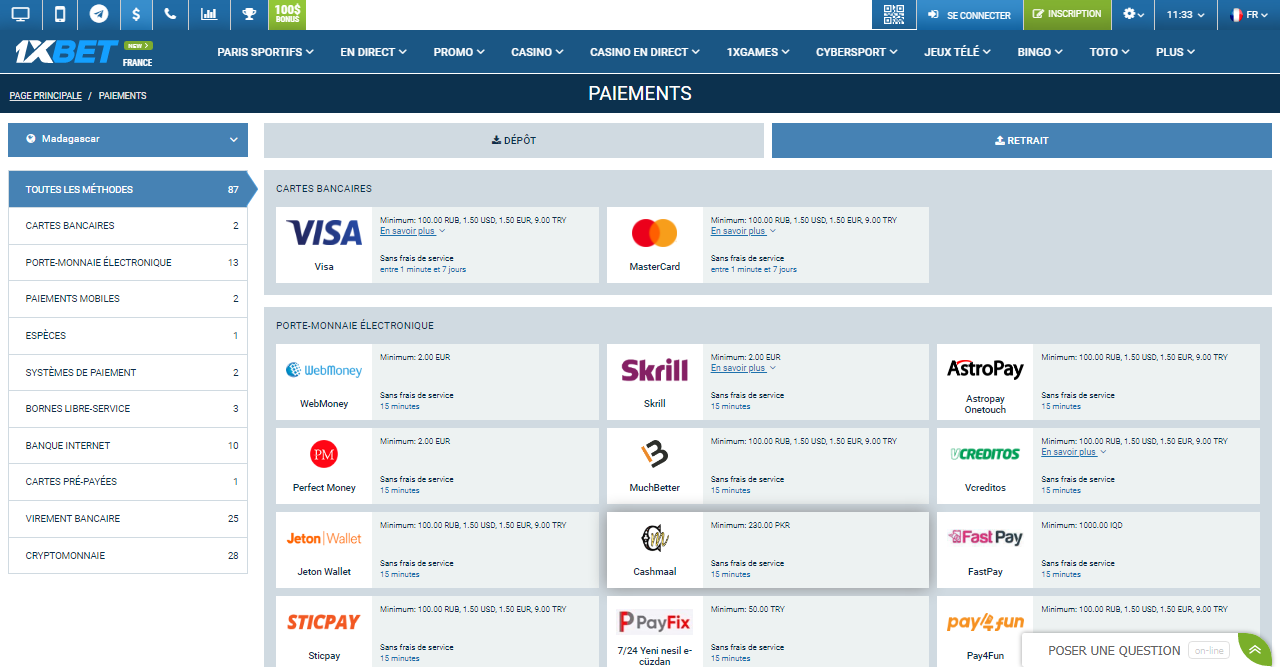The image size is (1280, 667).
Task: Click the SE CONNECTER button
Action: coord(969,15)
